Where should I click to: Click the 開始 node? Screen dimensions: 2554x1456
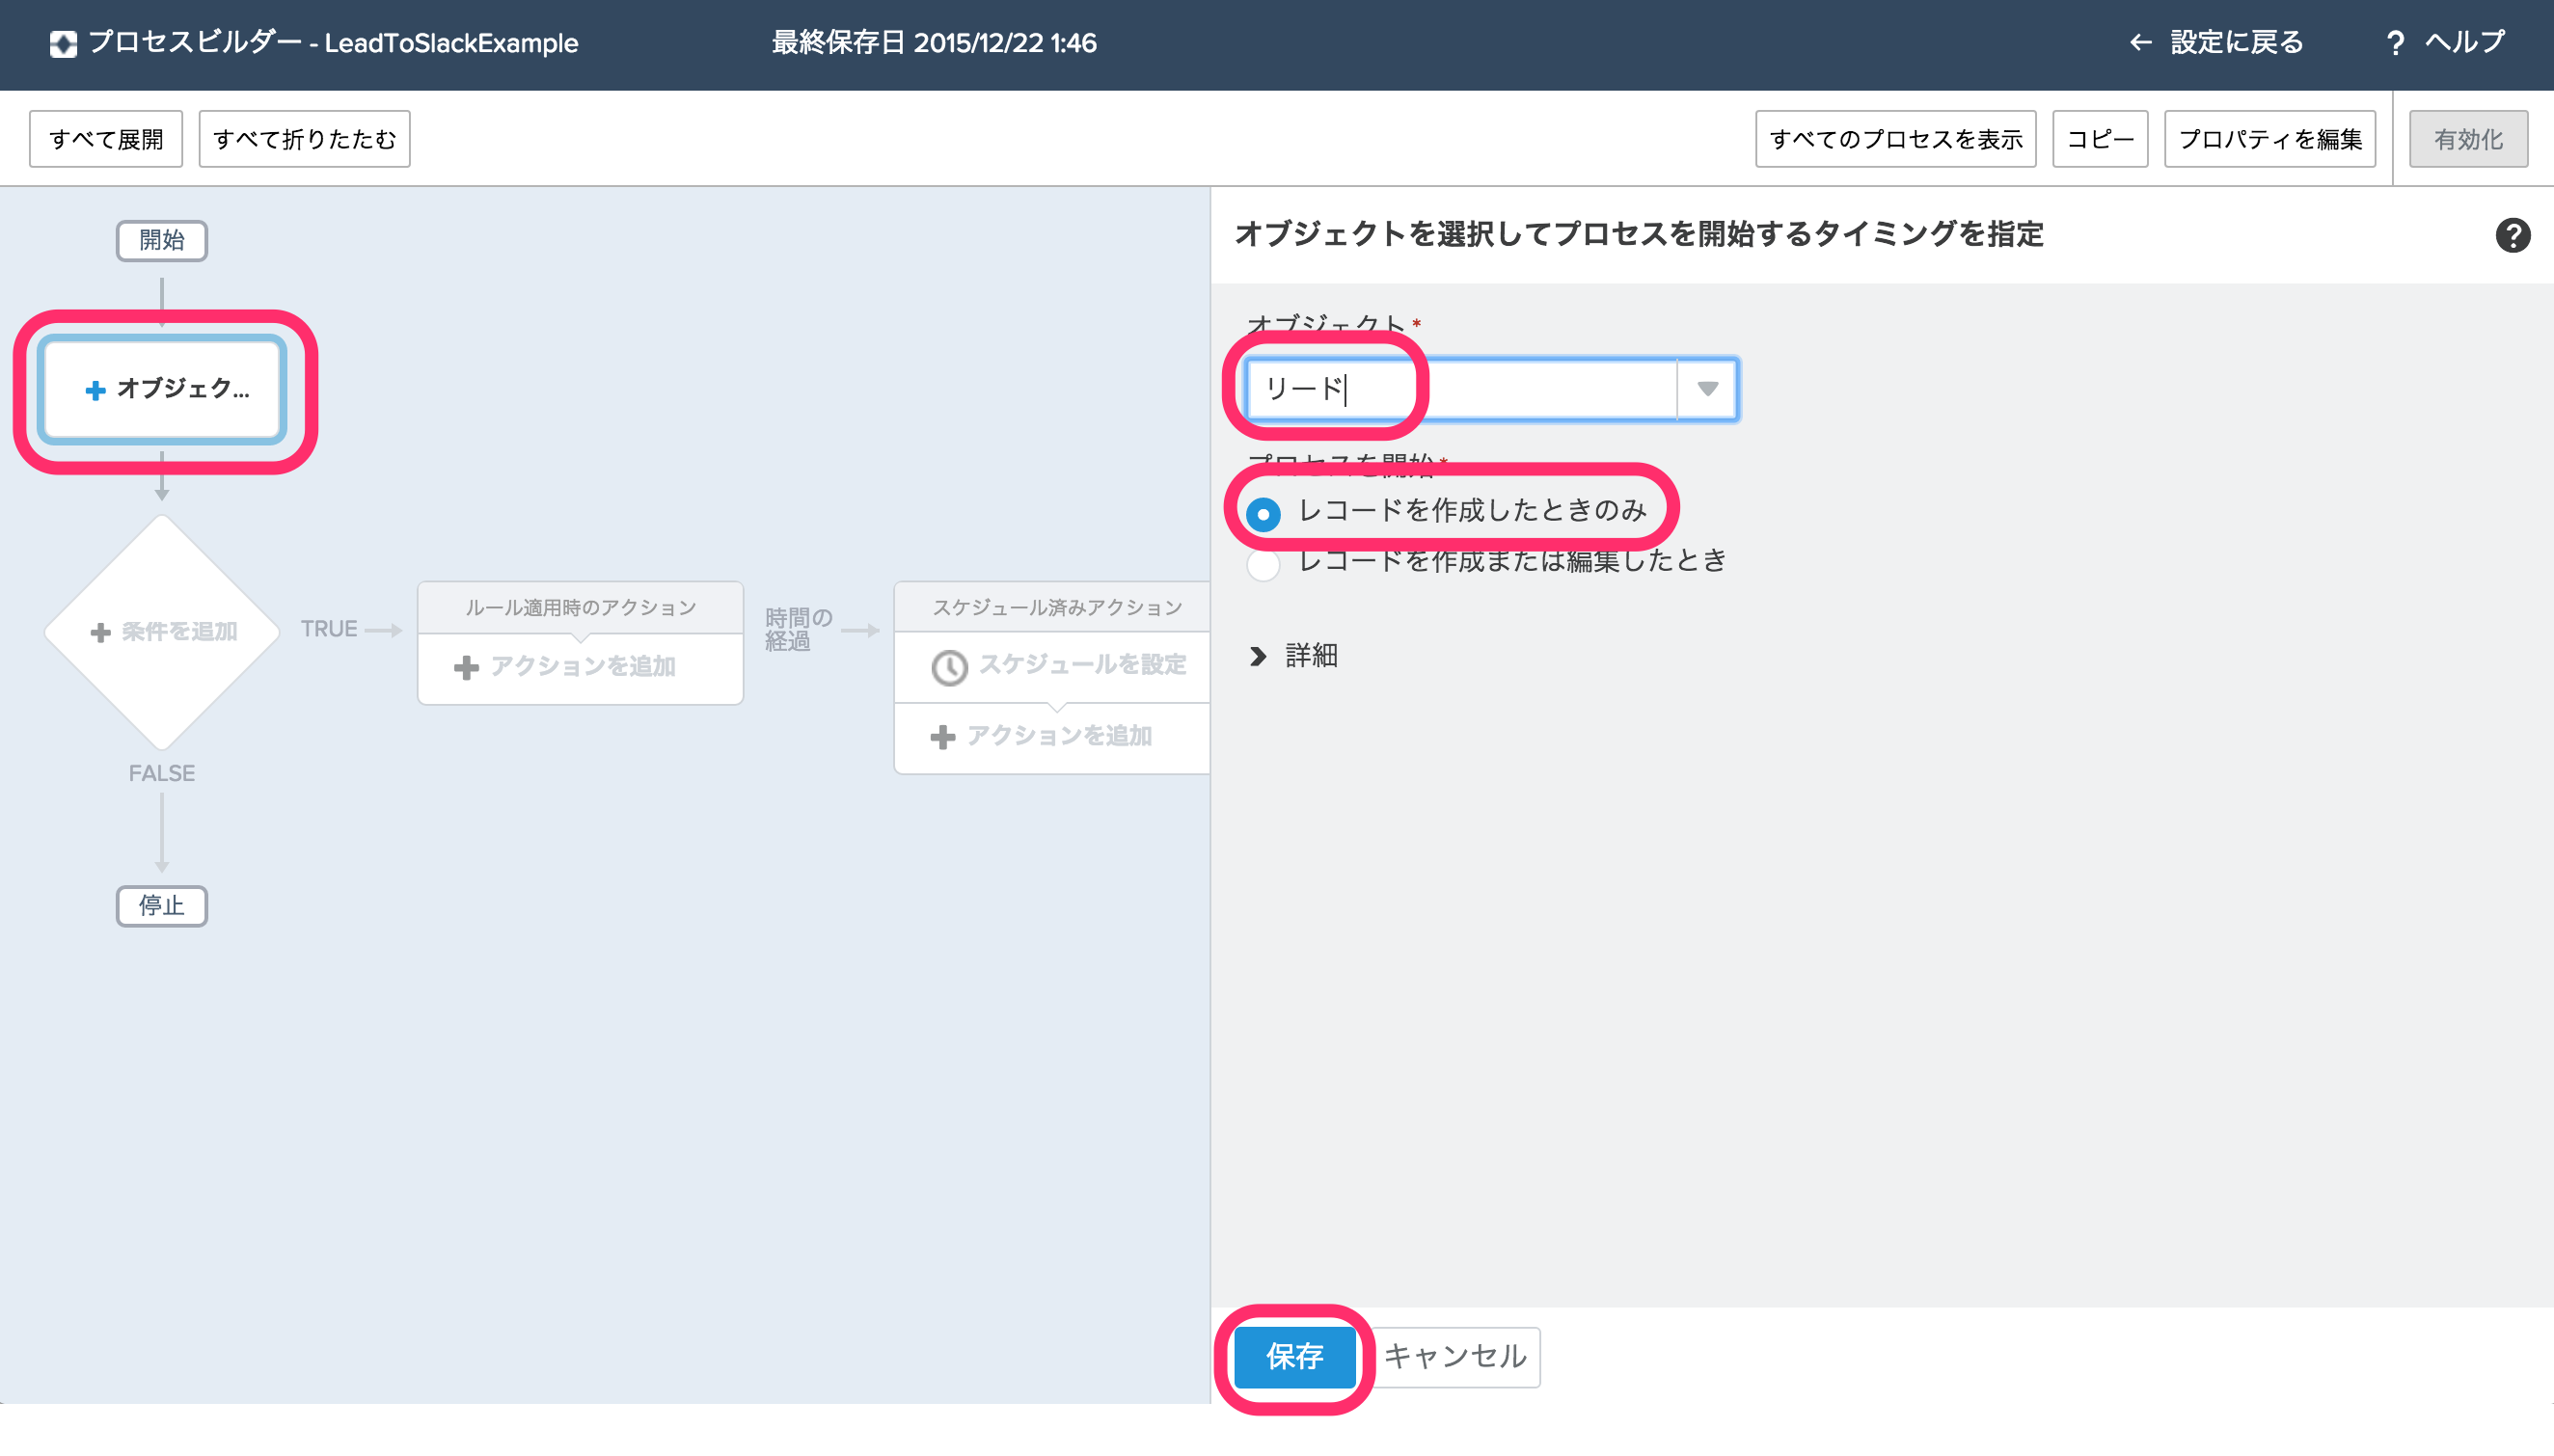pos(162,241)
